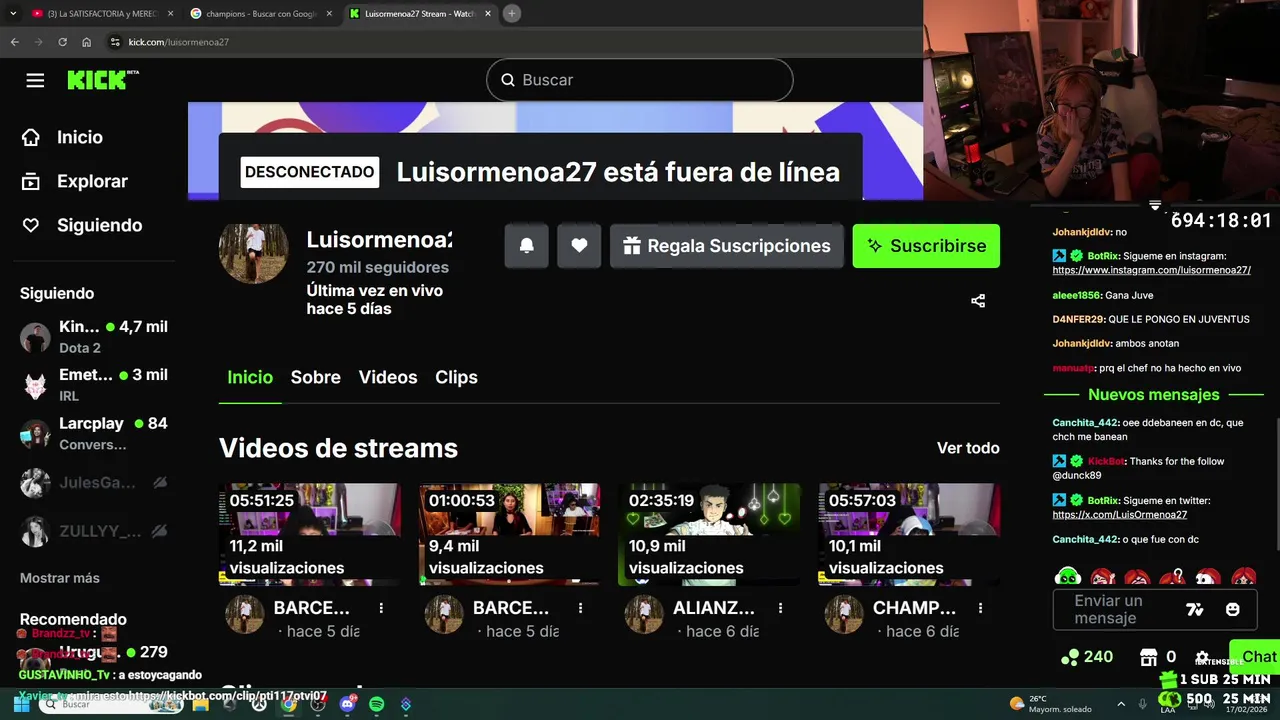Open the browser tab search dropdown
Image resolution: width=1280 pixels, height=720 pixels.
[12, 13]
